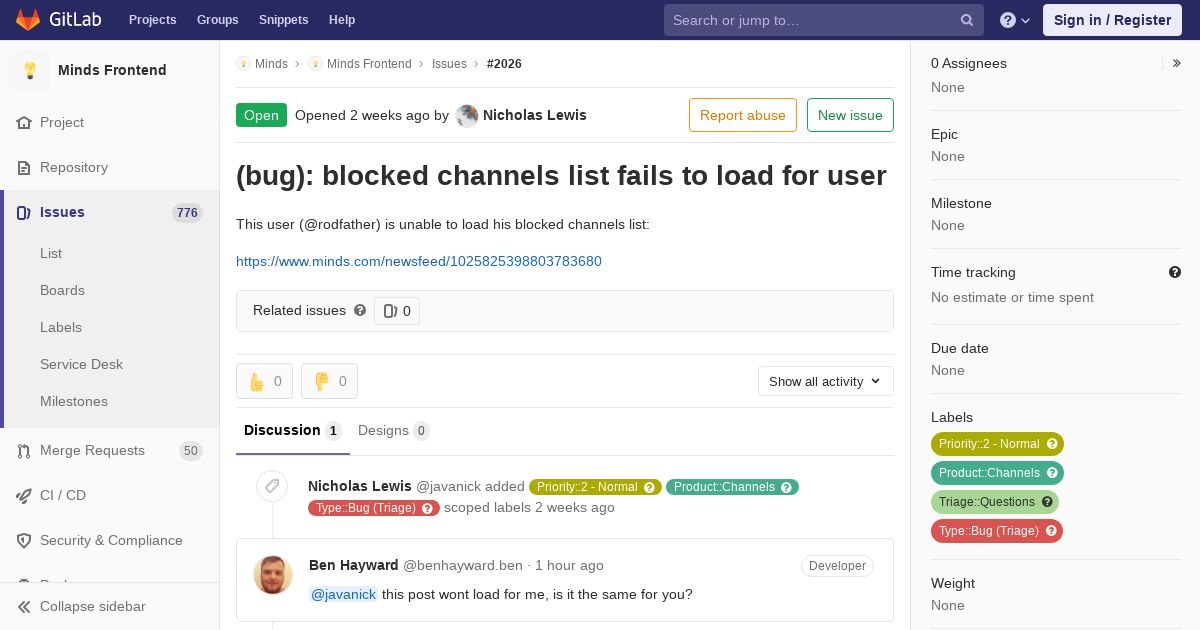The image size is (1200, 630).
Task: Click the GitLab fox logo
Action: coord(28,20)
